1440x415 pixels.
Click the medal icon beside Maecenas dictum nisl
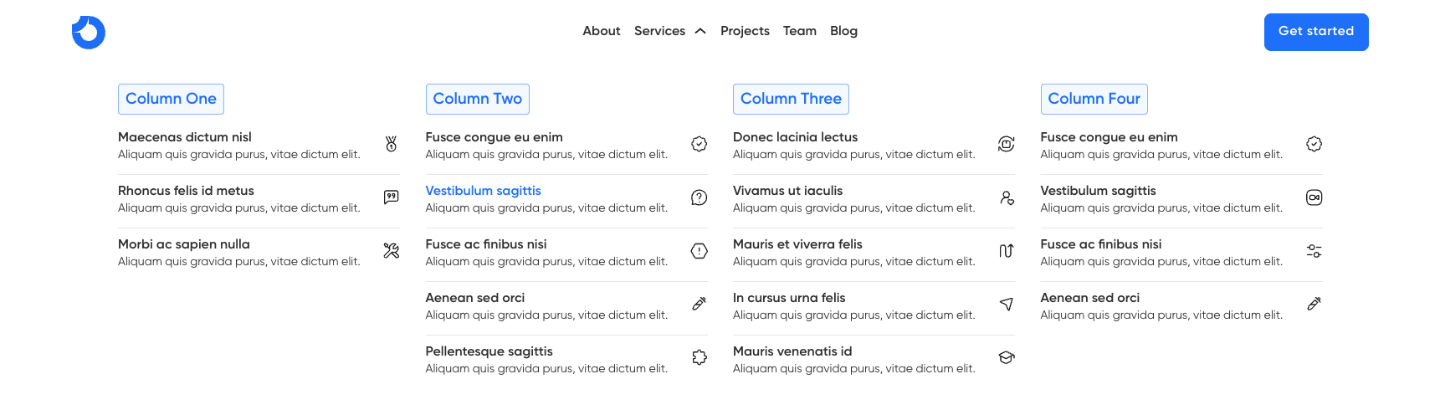[391, 144]
